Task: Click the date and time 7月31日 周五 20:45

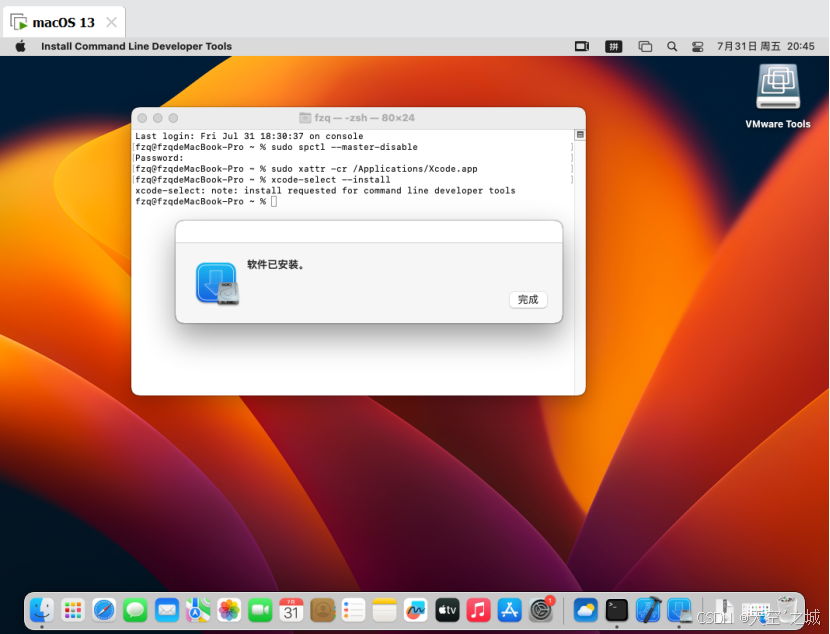Action: click(765, 47)
